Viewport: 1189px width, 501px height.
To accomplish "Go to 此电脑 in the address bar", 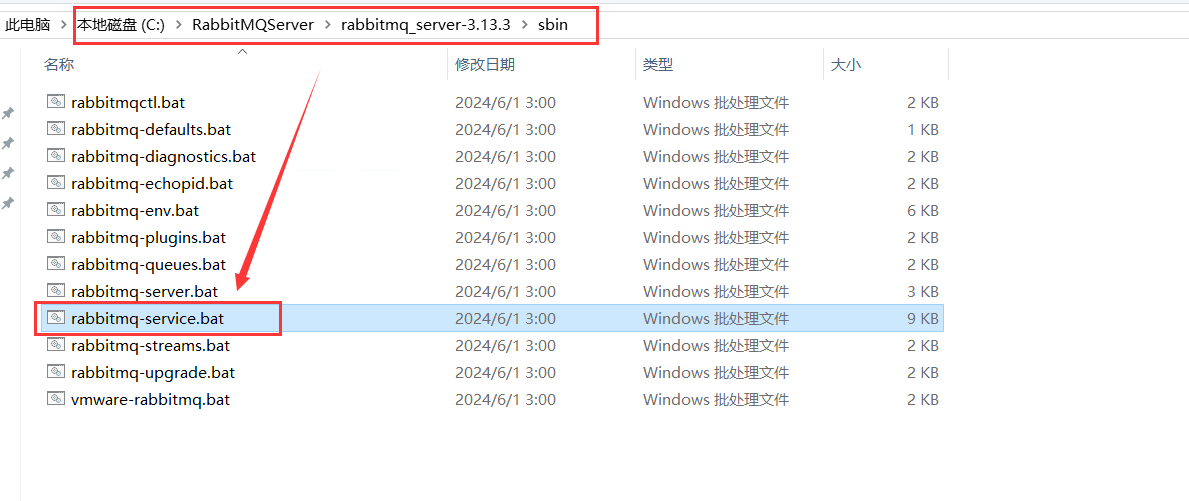I will (x=27, y=25).
